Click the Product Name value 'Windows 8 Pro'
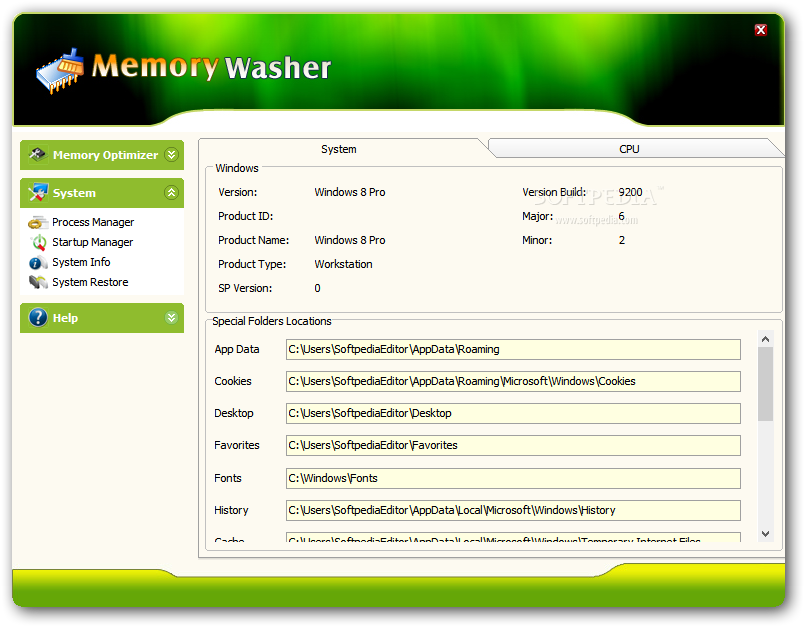Viewport: 805px width, 627px height. pyautogui.click(x=350, y=240)
